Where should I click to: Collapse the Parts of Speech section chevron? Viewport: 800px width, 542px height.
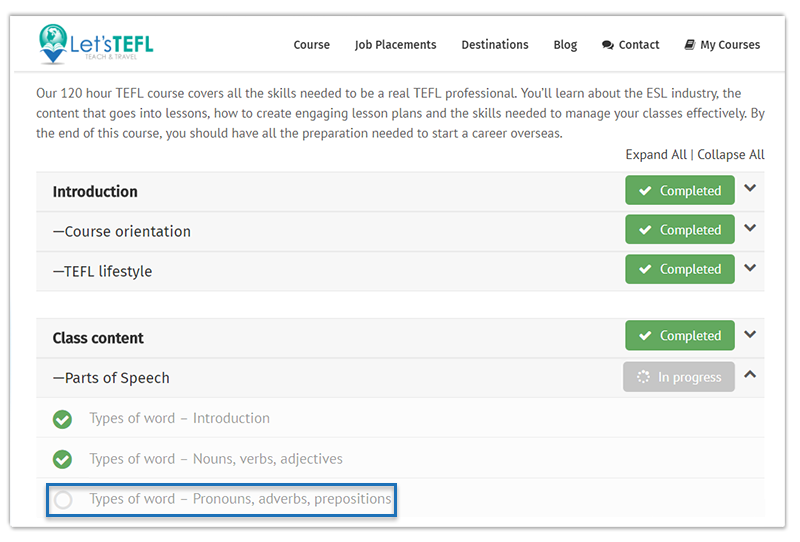tap(750, 374)
